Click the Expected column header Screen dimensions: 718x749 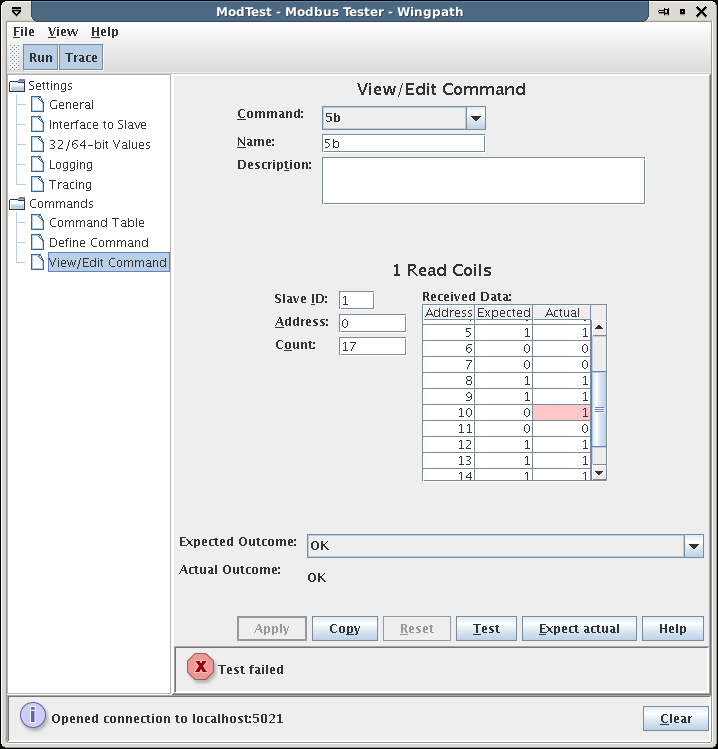504,312
